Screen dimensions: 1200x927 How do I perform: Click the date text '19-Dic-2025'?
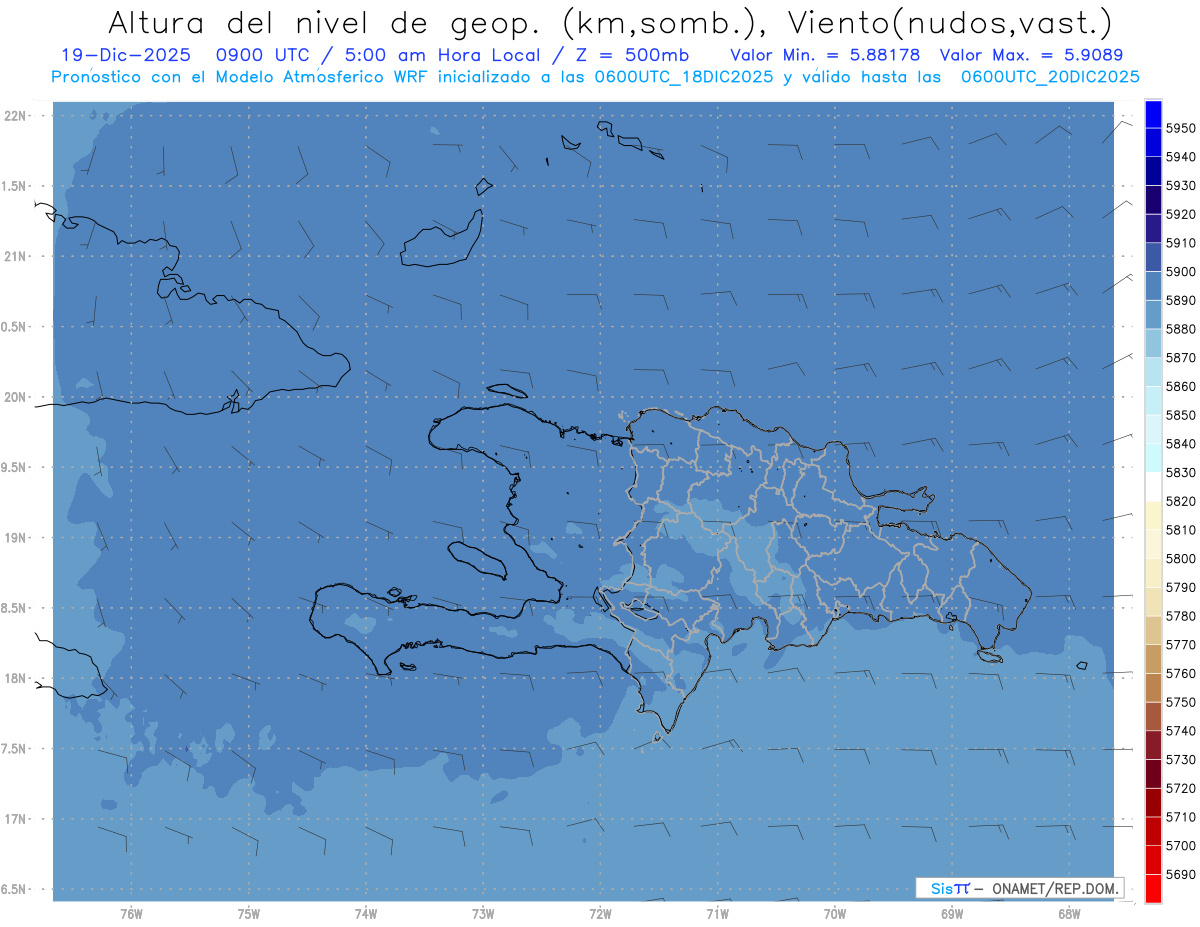(x=125, y=55)
